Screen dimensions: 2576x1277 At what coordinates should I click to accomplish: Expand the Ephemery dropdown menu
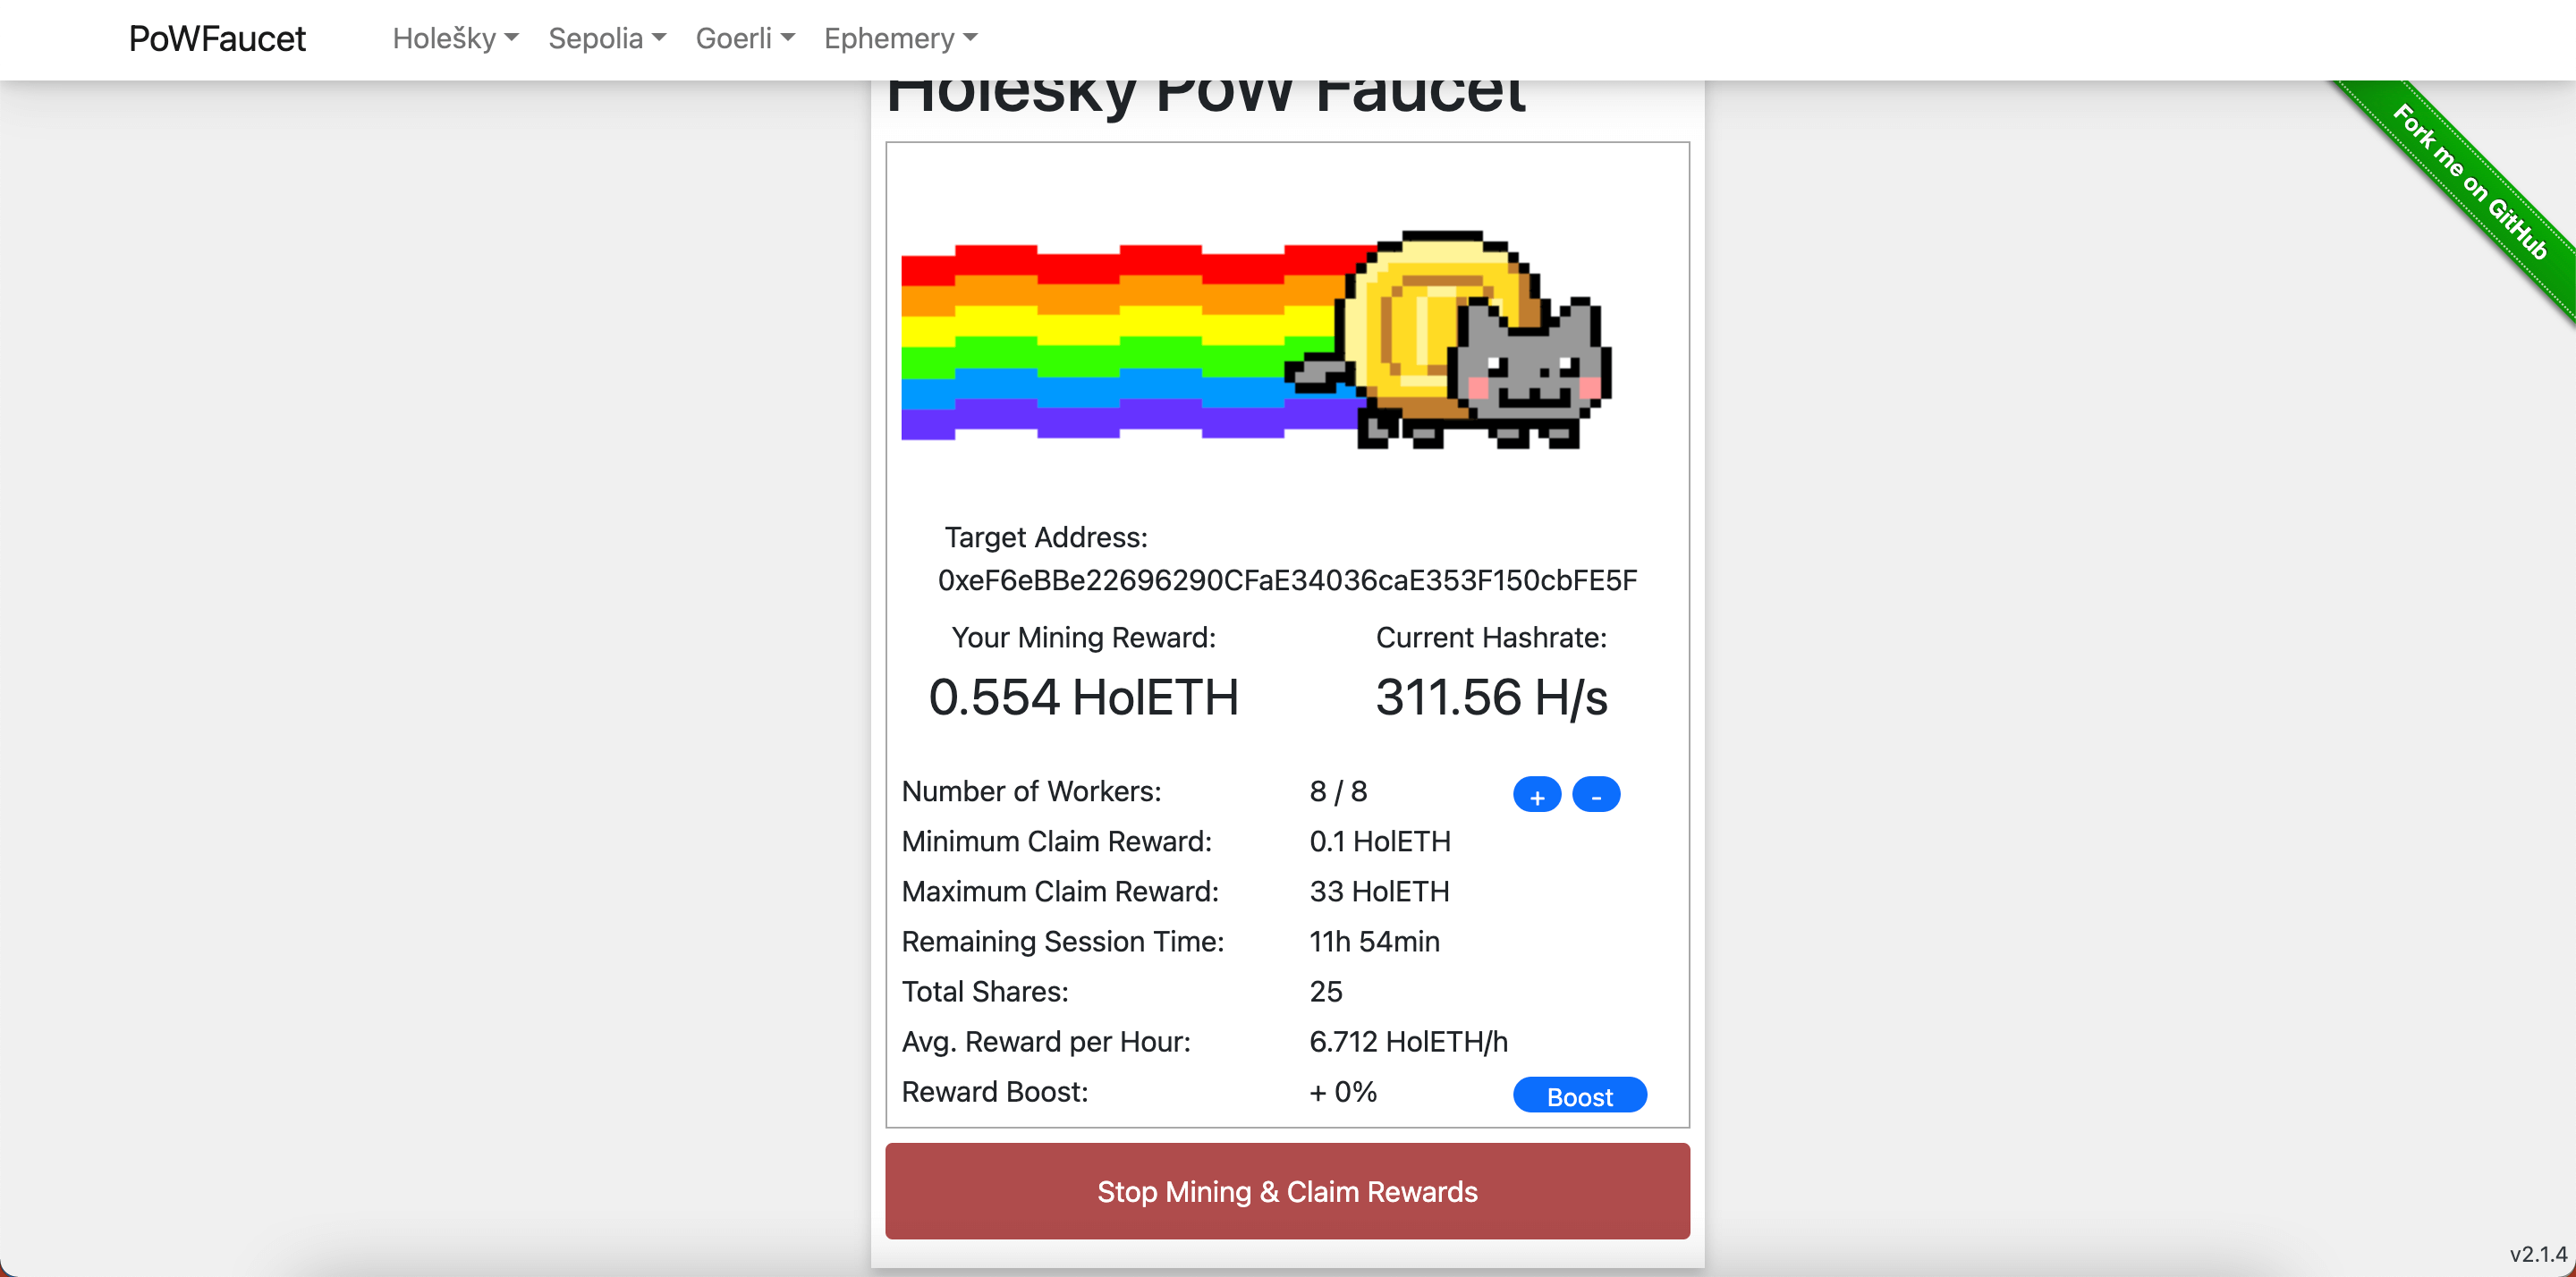(x=899, y=38)
